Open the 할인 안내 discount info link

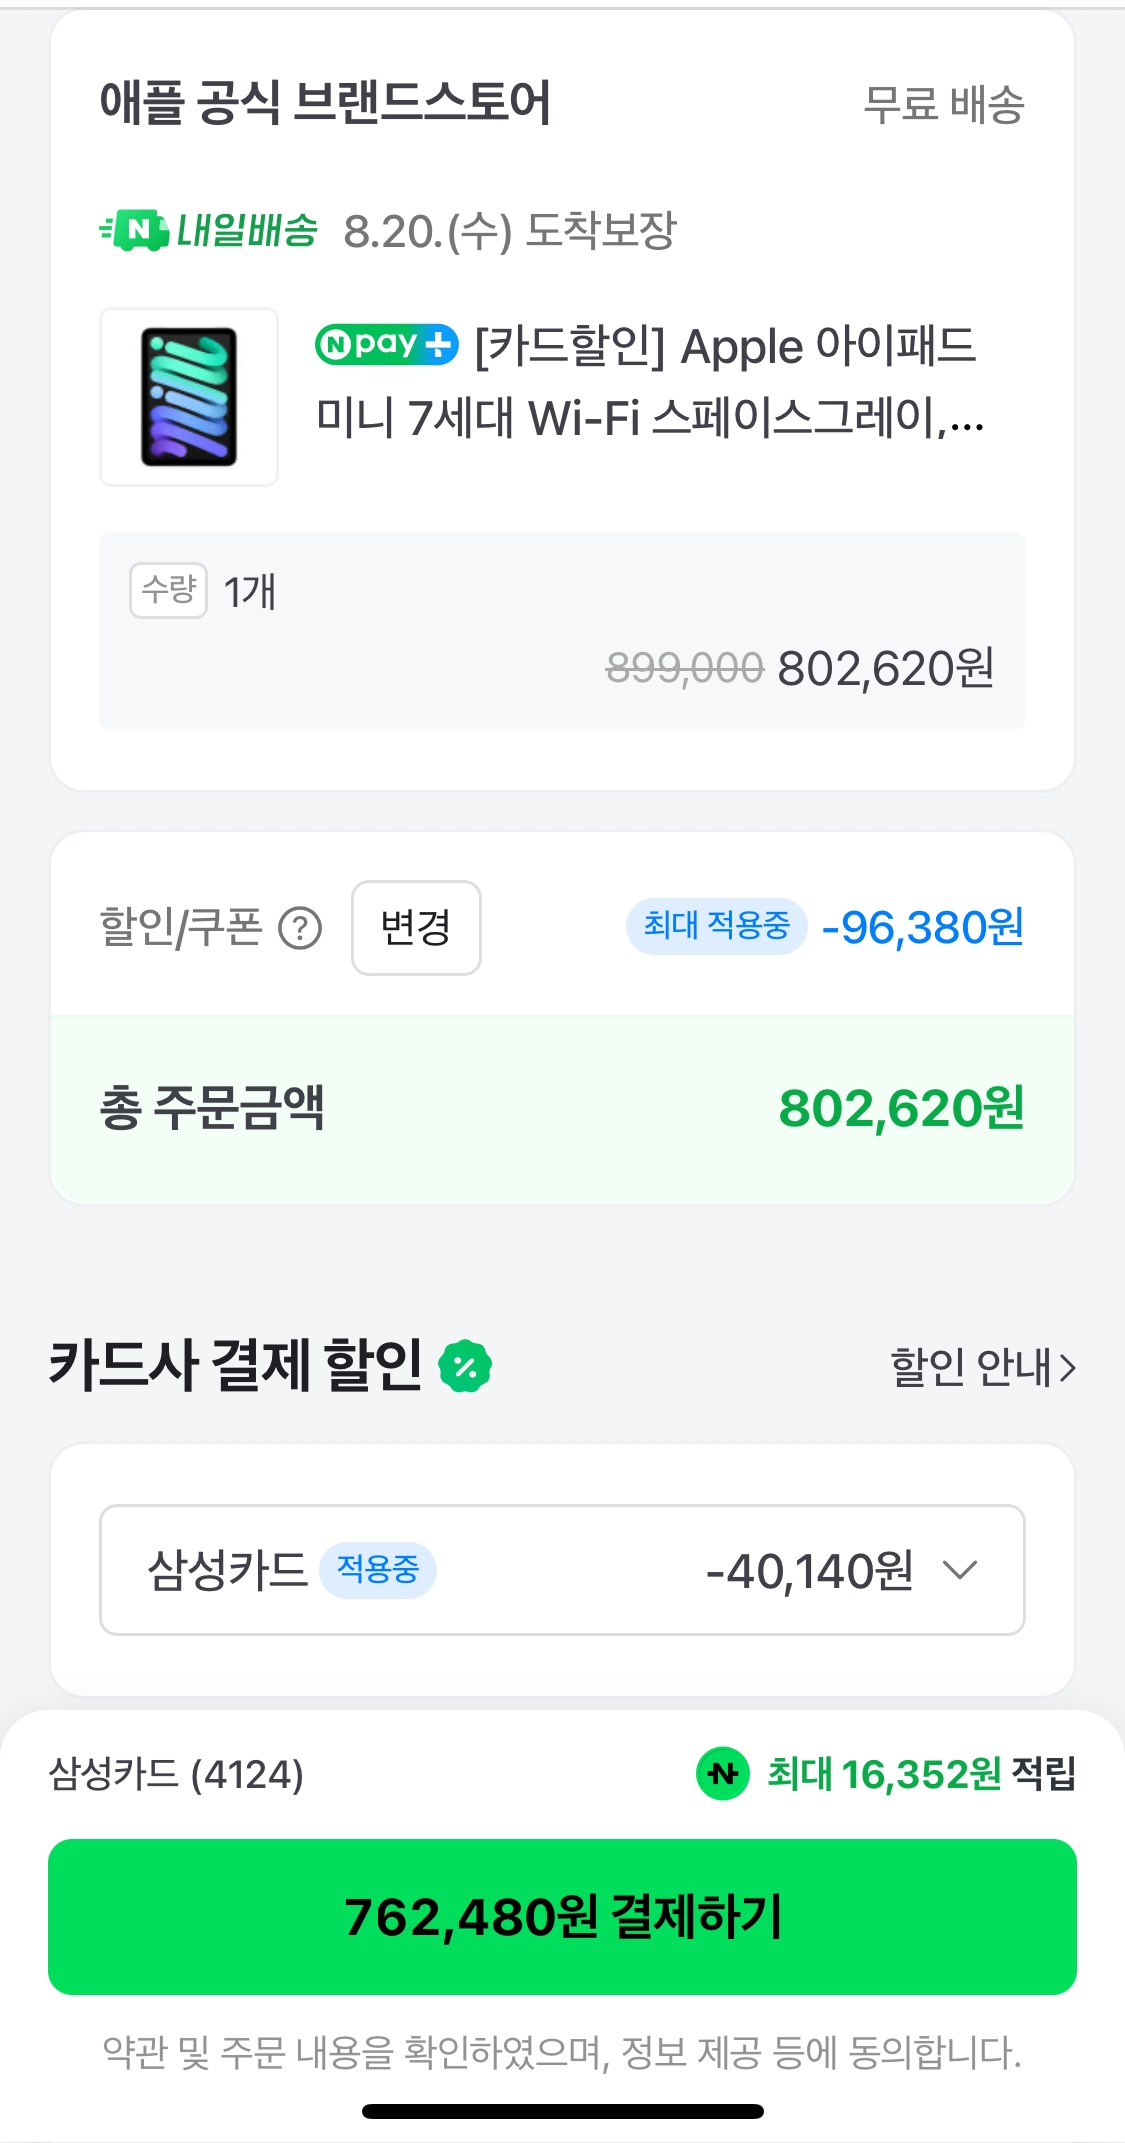click(x=970, y=1367)
